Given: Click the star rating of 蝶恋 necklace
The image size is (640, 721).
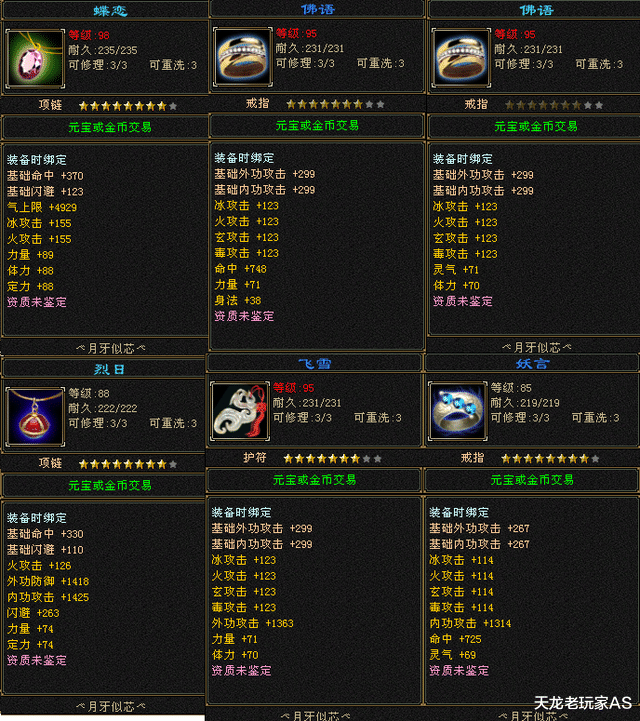Looking at the screenshot, I should click(128, 106).
